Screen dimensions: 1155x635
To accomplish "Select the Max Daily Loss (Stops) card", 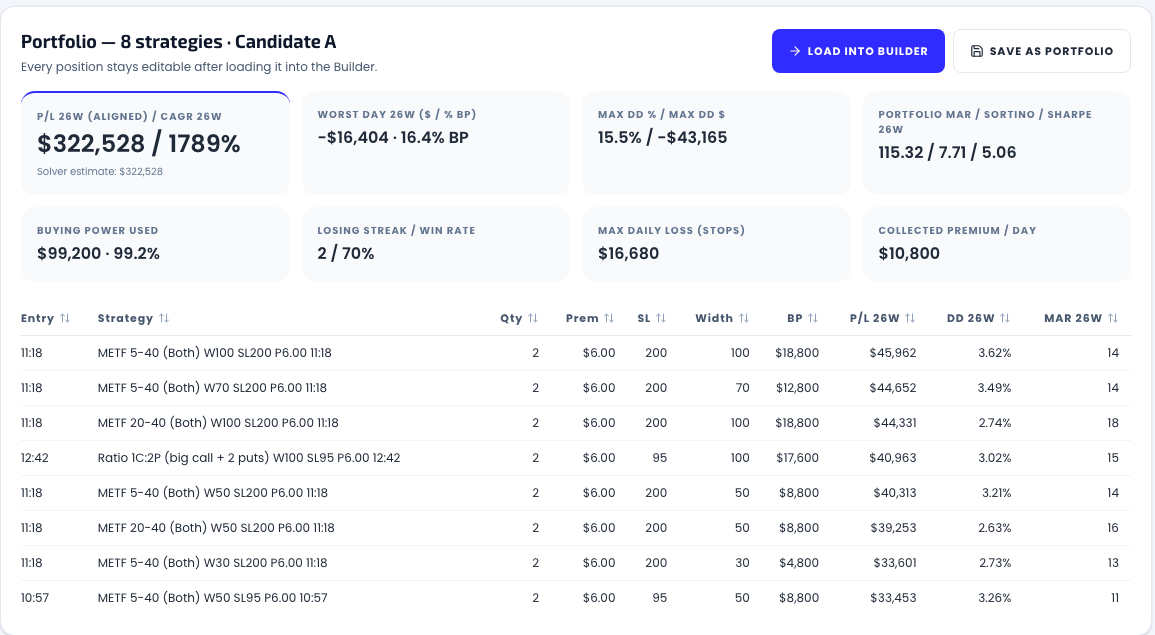I will click(716, 245).
